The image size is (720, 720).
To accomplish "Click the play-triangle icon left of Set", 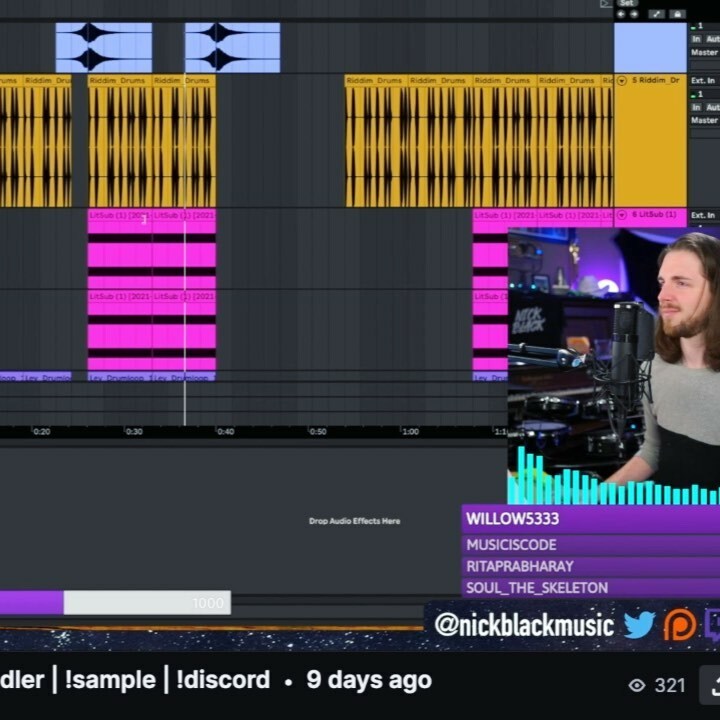I will 606,4.
